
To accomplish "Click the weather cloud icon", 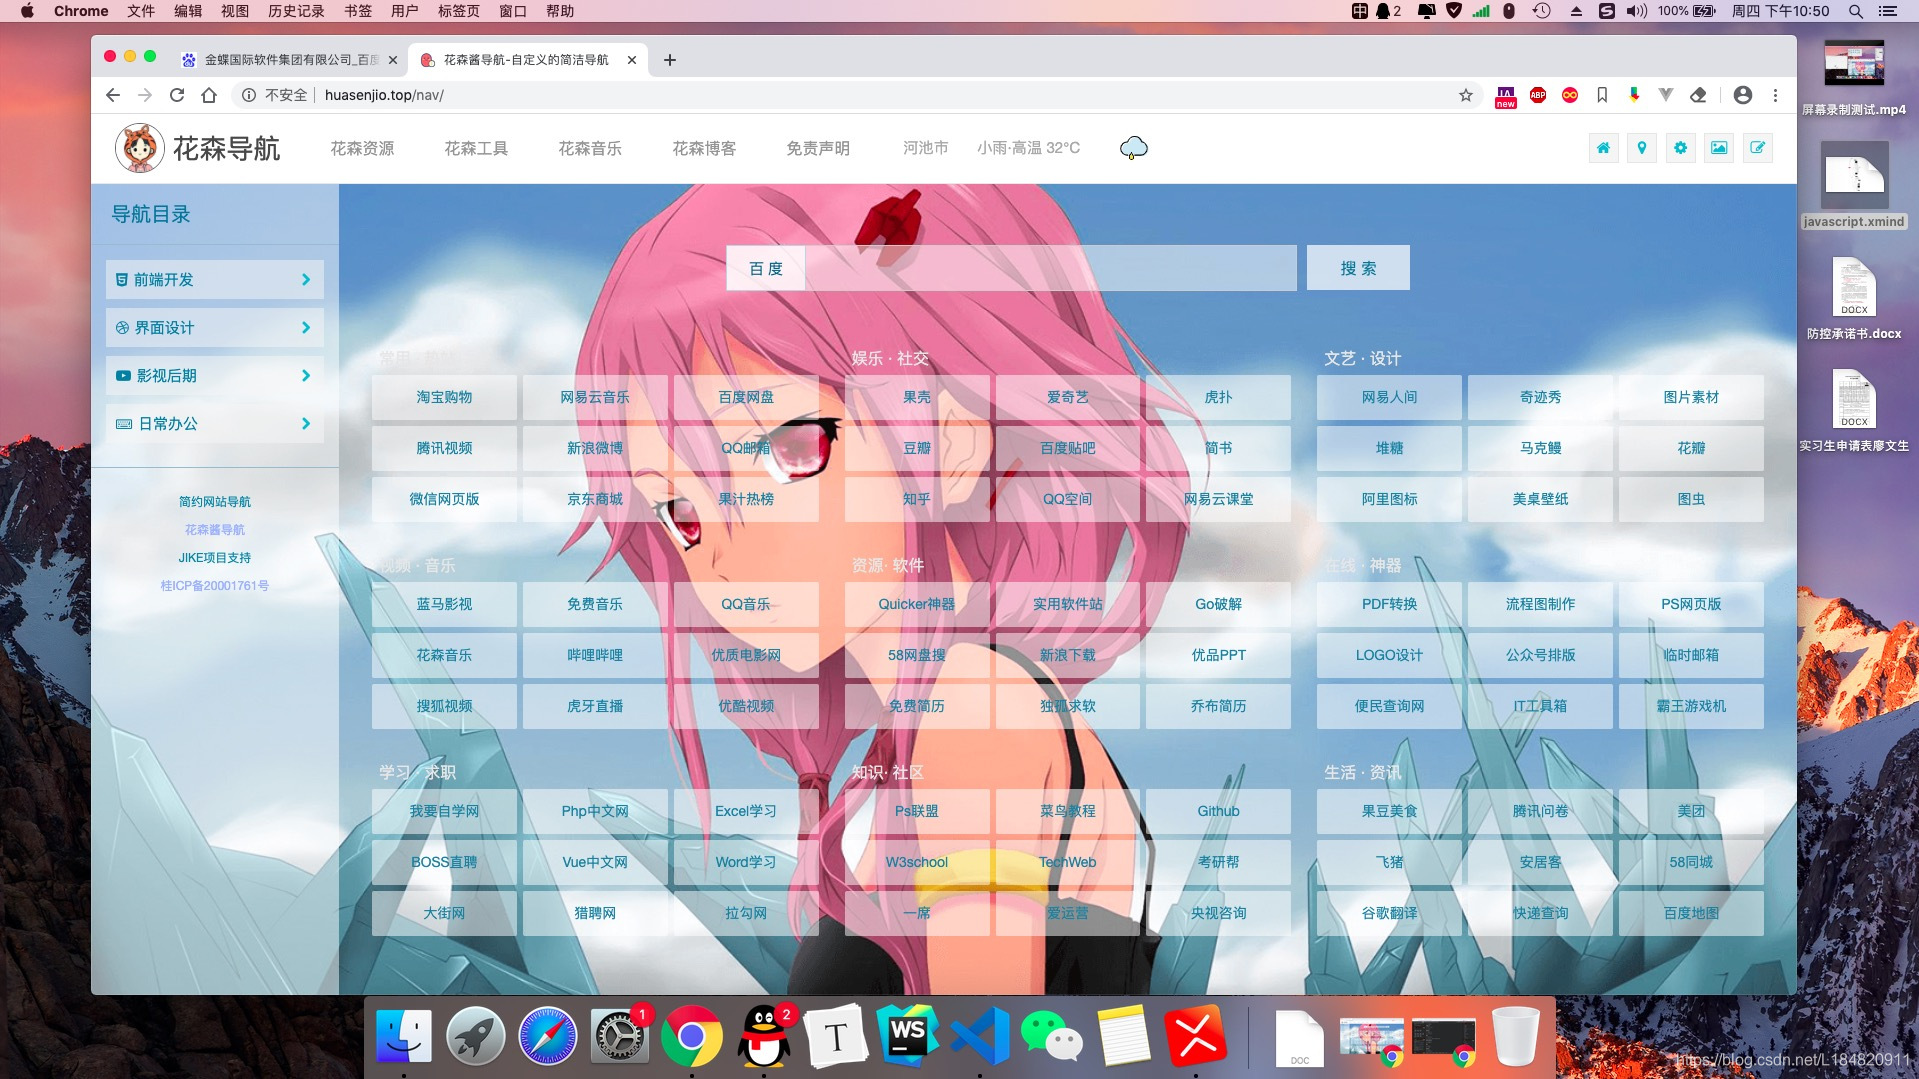I will (1133, 148).
